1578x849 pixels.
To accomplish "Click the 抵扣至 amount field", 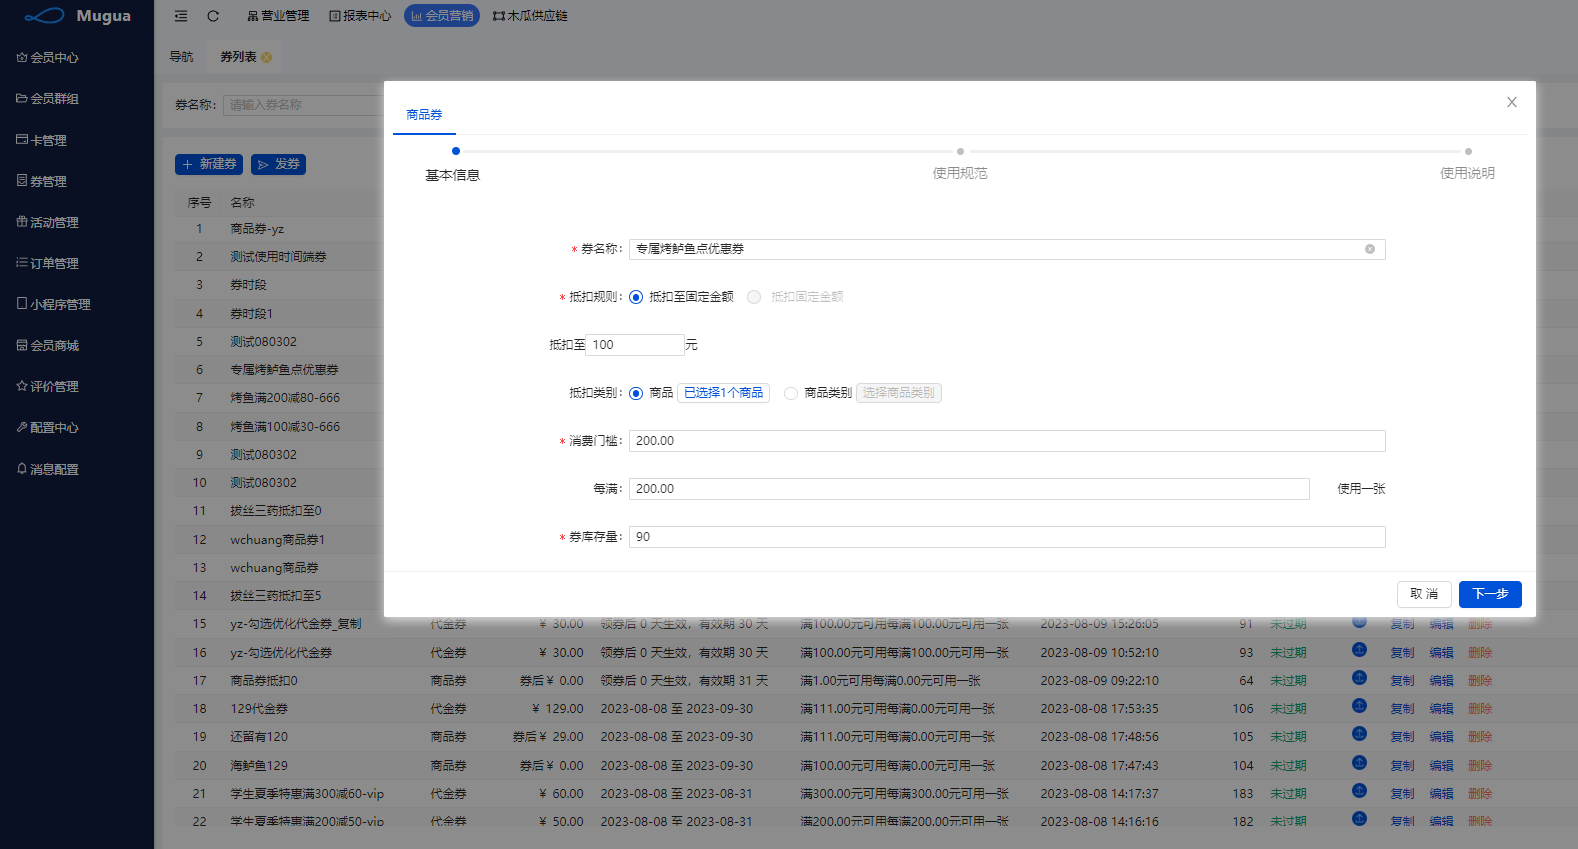I will [x=635, y=345].
